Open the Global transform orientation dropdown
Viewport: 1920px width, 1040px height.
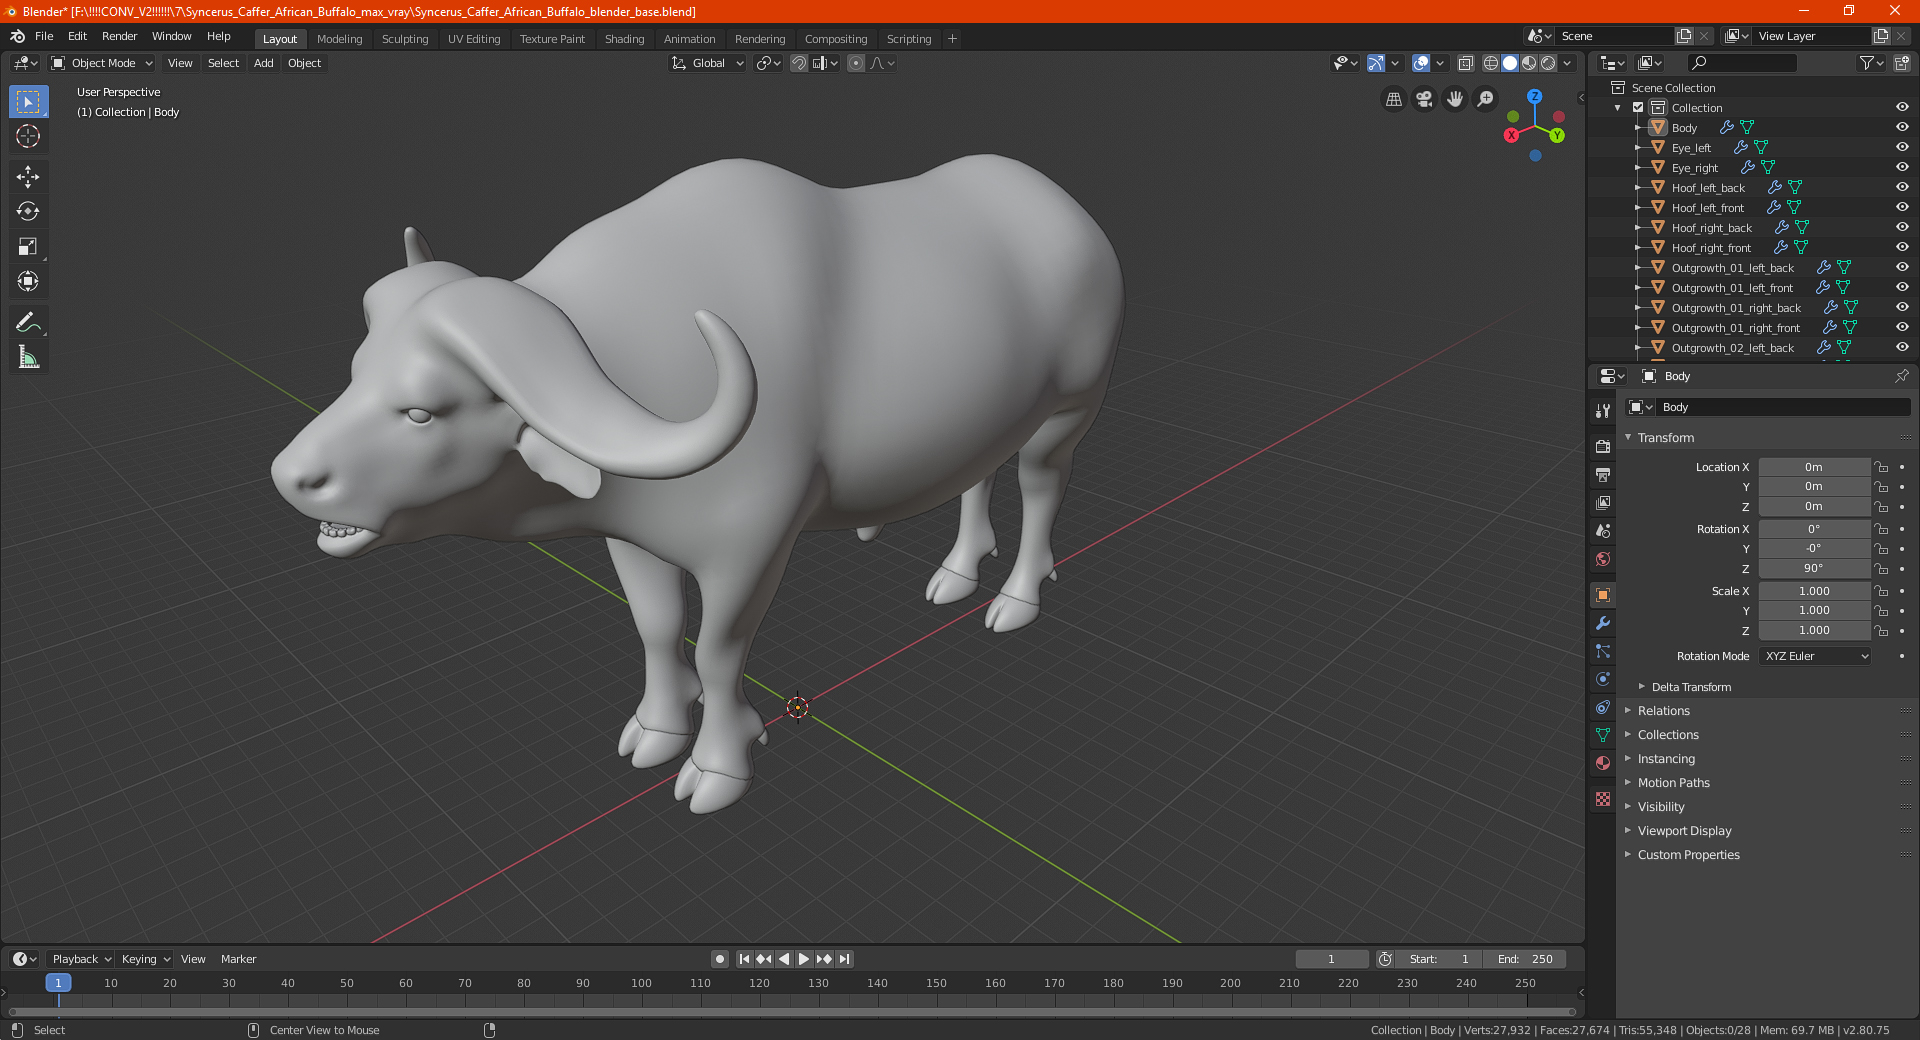pyautogui.click(x=708, y=63)
